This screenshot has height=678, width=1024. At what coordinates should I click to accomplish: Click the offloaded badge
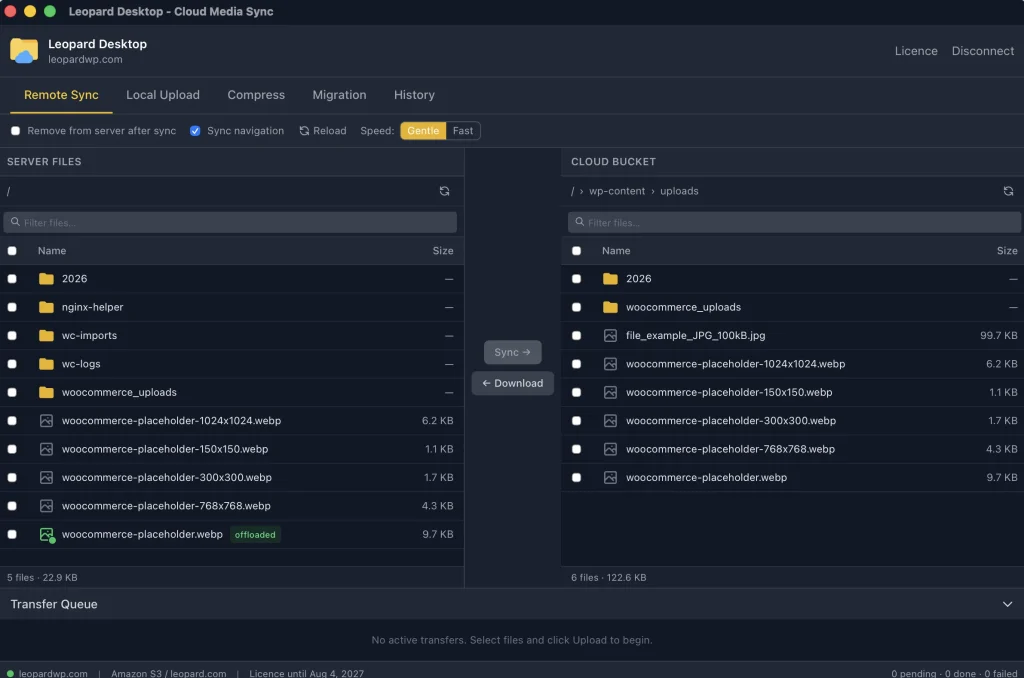pyautogui.click(x=255, y=534)
